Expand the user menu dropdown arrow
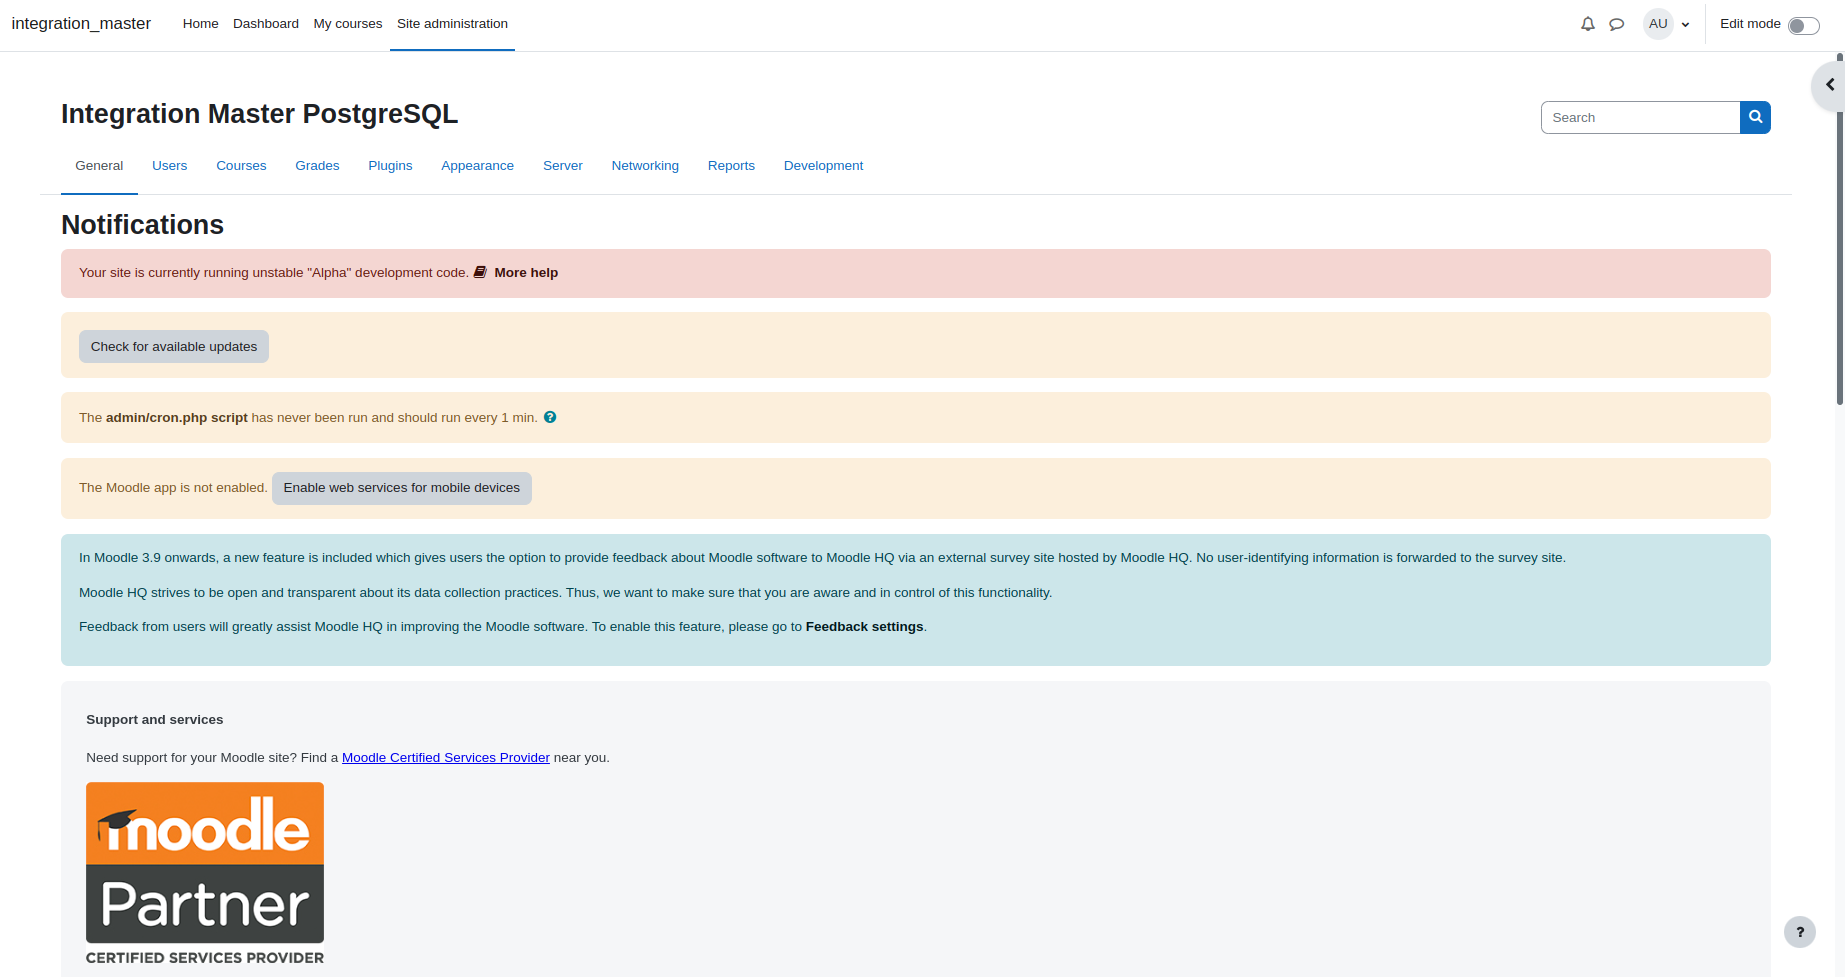The width and height of the screenshot is (1845, 977). (1686, 25)
